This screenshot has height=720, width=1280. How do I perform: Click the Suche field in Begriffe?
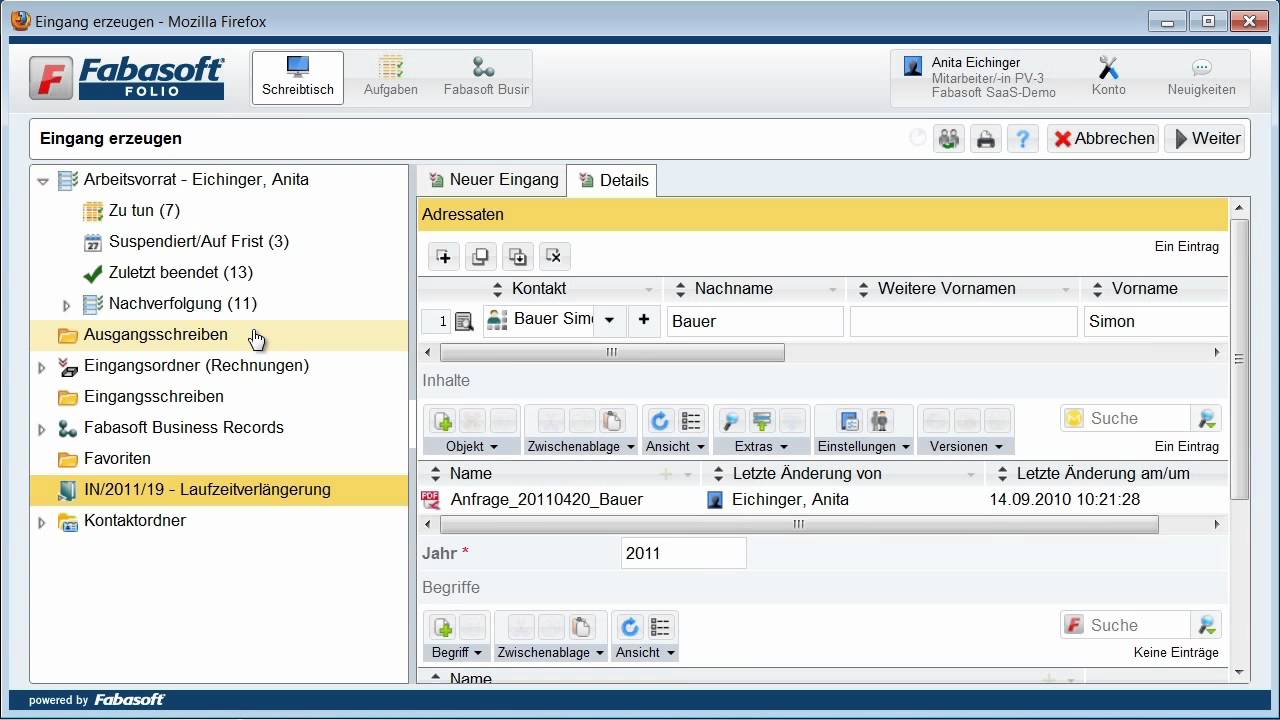pos(1137,625)
